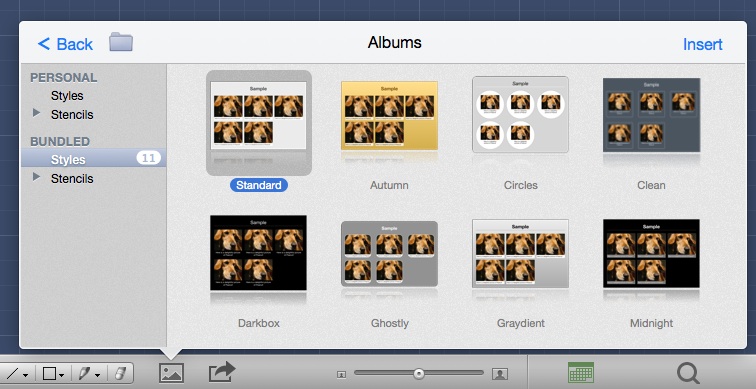The image size is (756, 389).
Task: Click the PERSONAL section header
Action: point(64,78)
